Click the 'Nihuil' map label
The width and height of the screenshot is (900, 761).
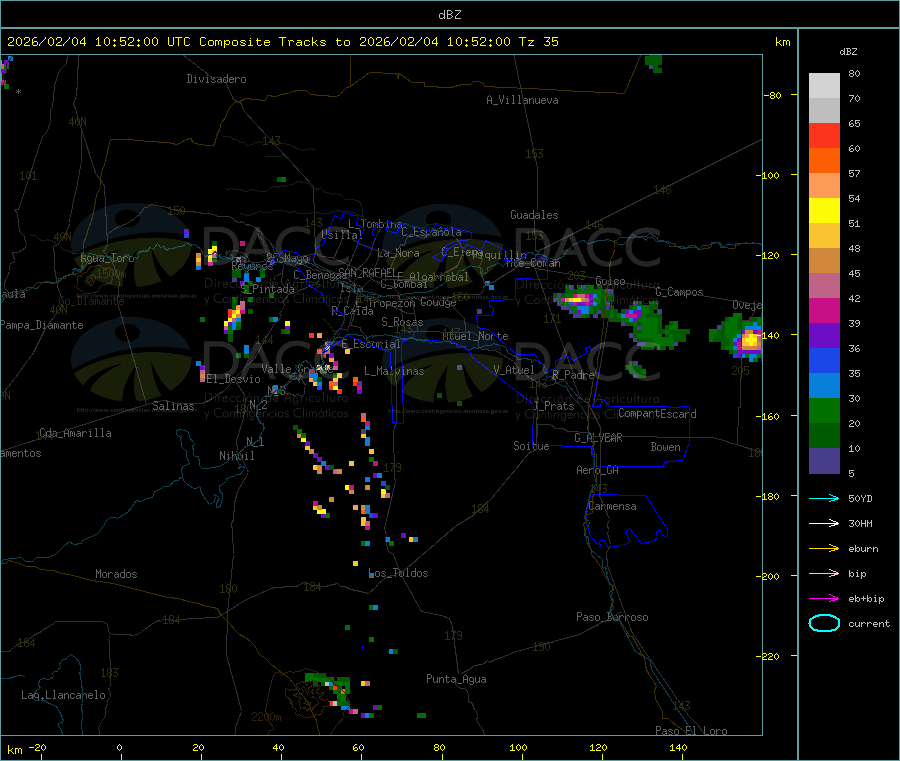click(236, 456)
